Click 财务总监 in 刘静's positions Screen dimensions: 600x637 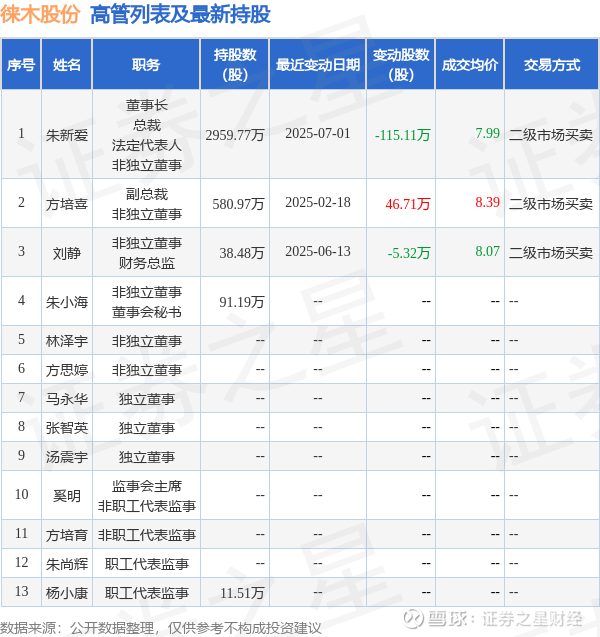147,263
